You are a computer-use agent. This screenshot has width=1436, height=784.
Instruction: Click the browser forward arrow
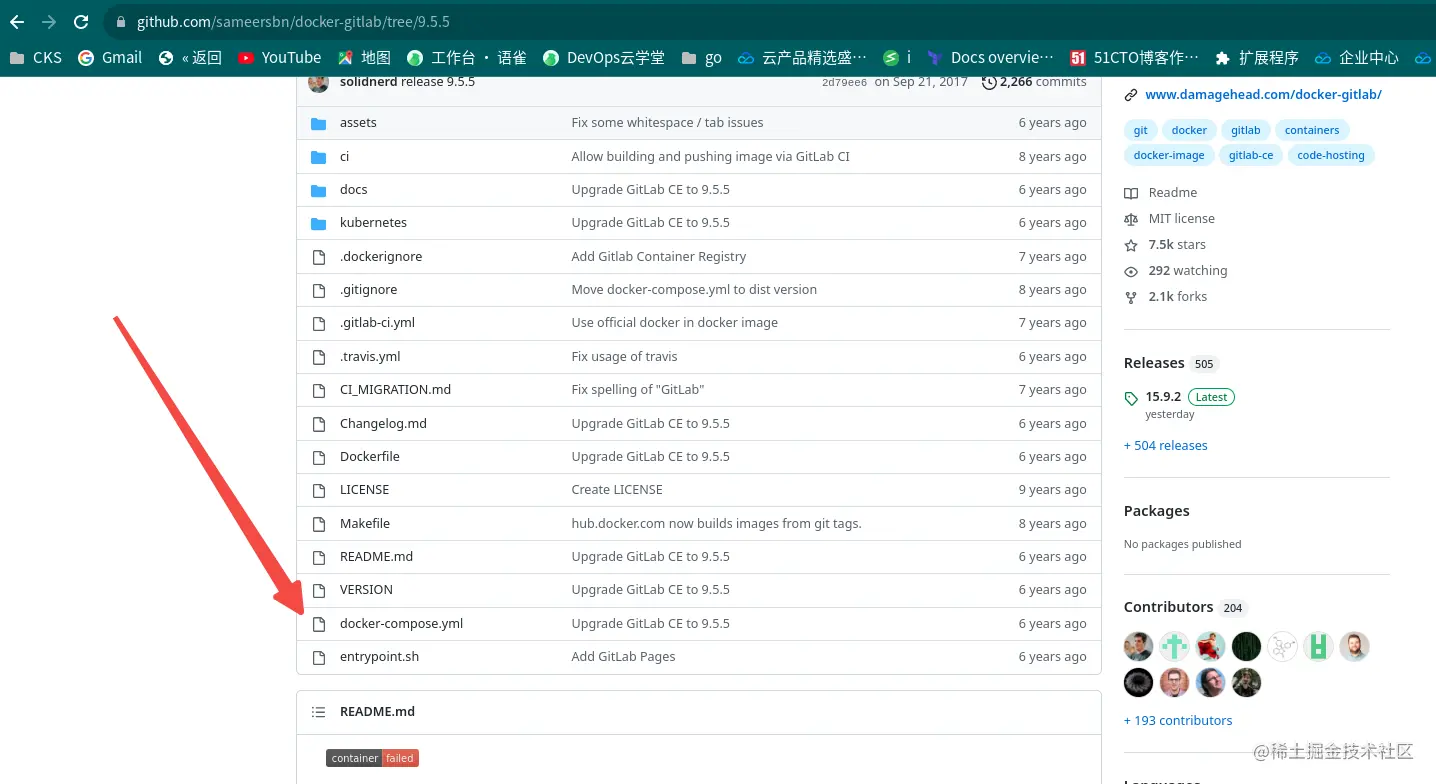pyautogui.click(x=49, y=22)
